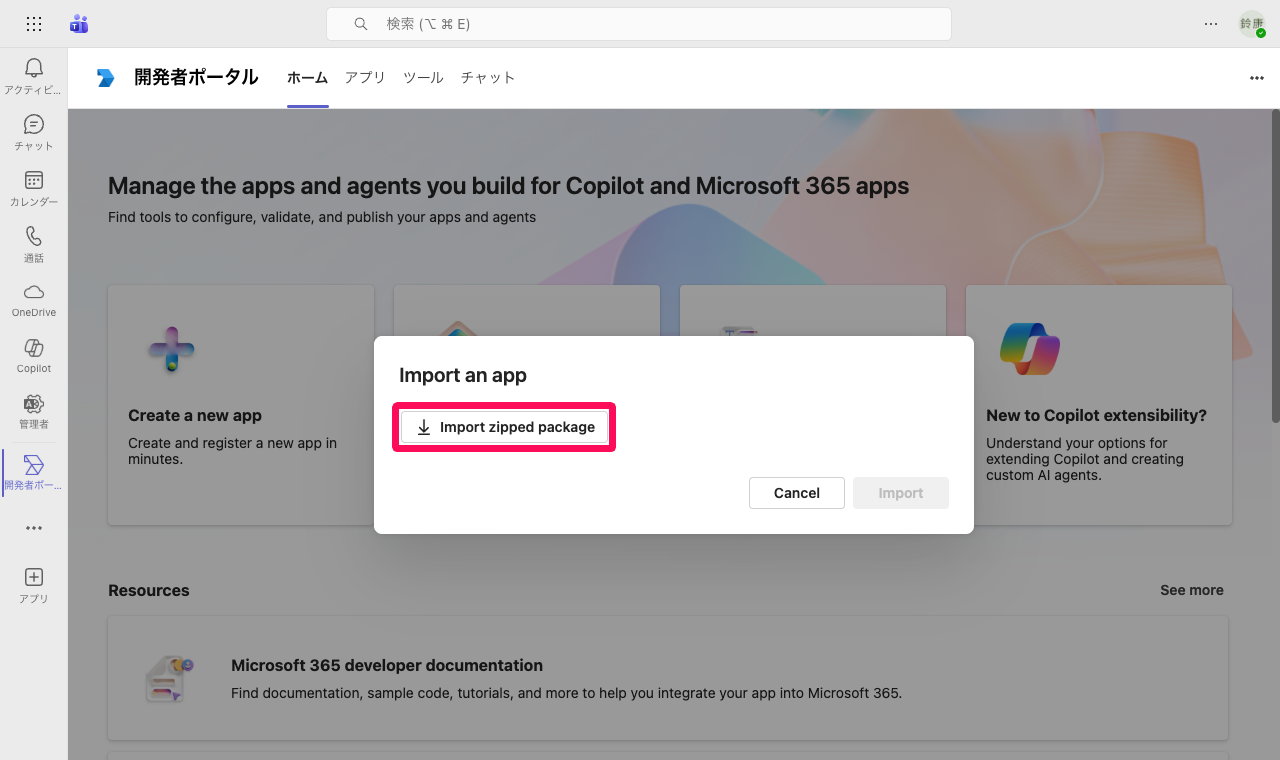Image resolution: width=1280 pixels, height=760 pixels.
Task: Click the page vertical scrollbar
Action: (x=1275, y=265)
